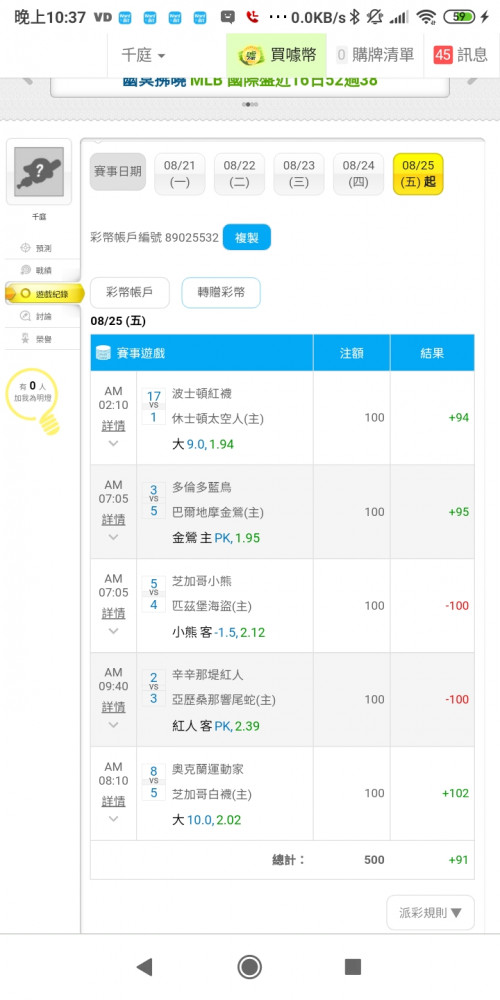Click the 結果 column header

click(432, 353)
